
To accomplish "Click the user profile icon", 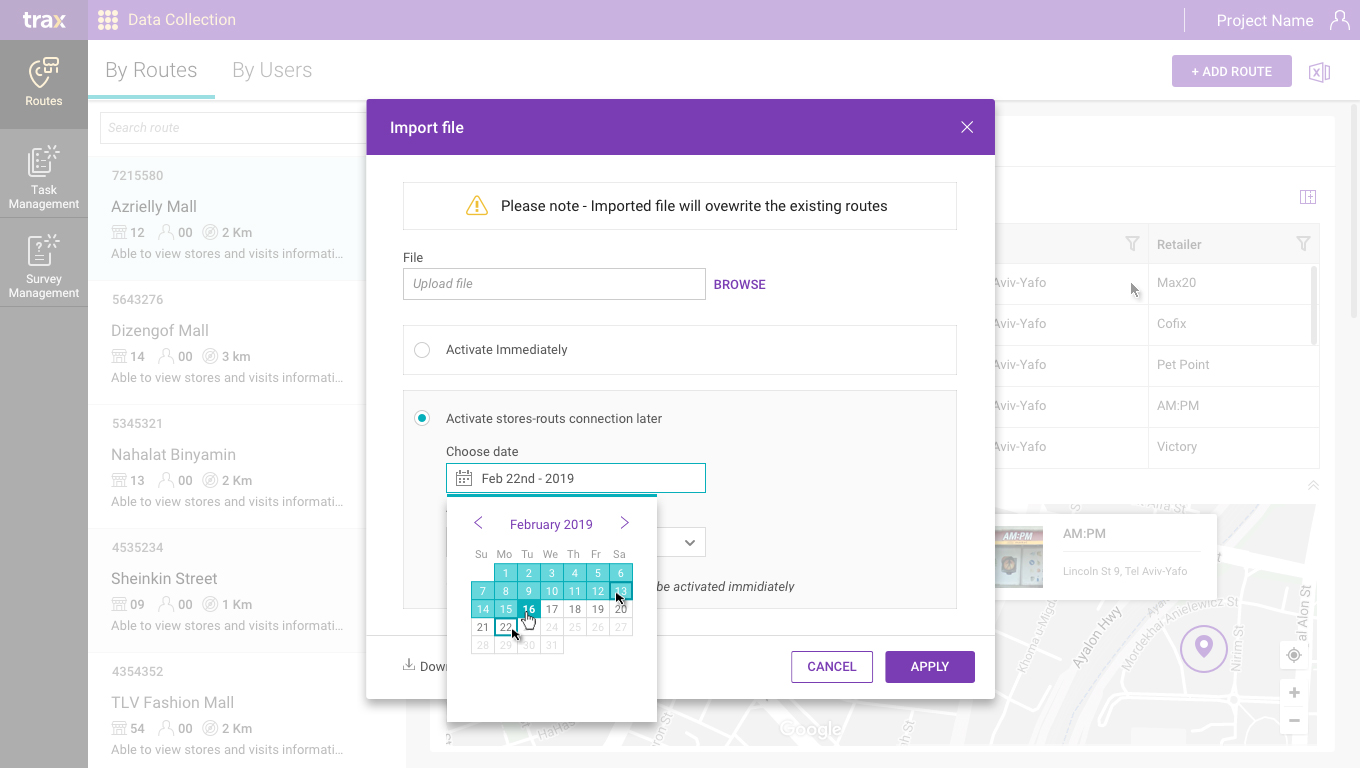I will click(1339, 20).
